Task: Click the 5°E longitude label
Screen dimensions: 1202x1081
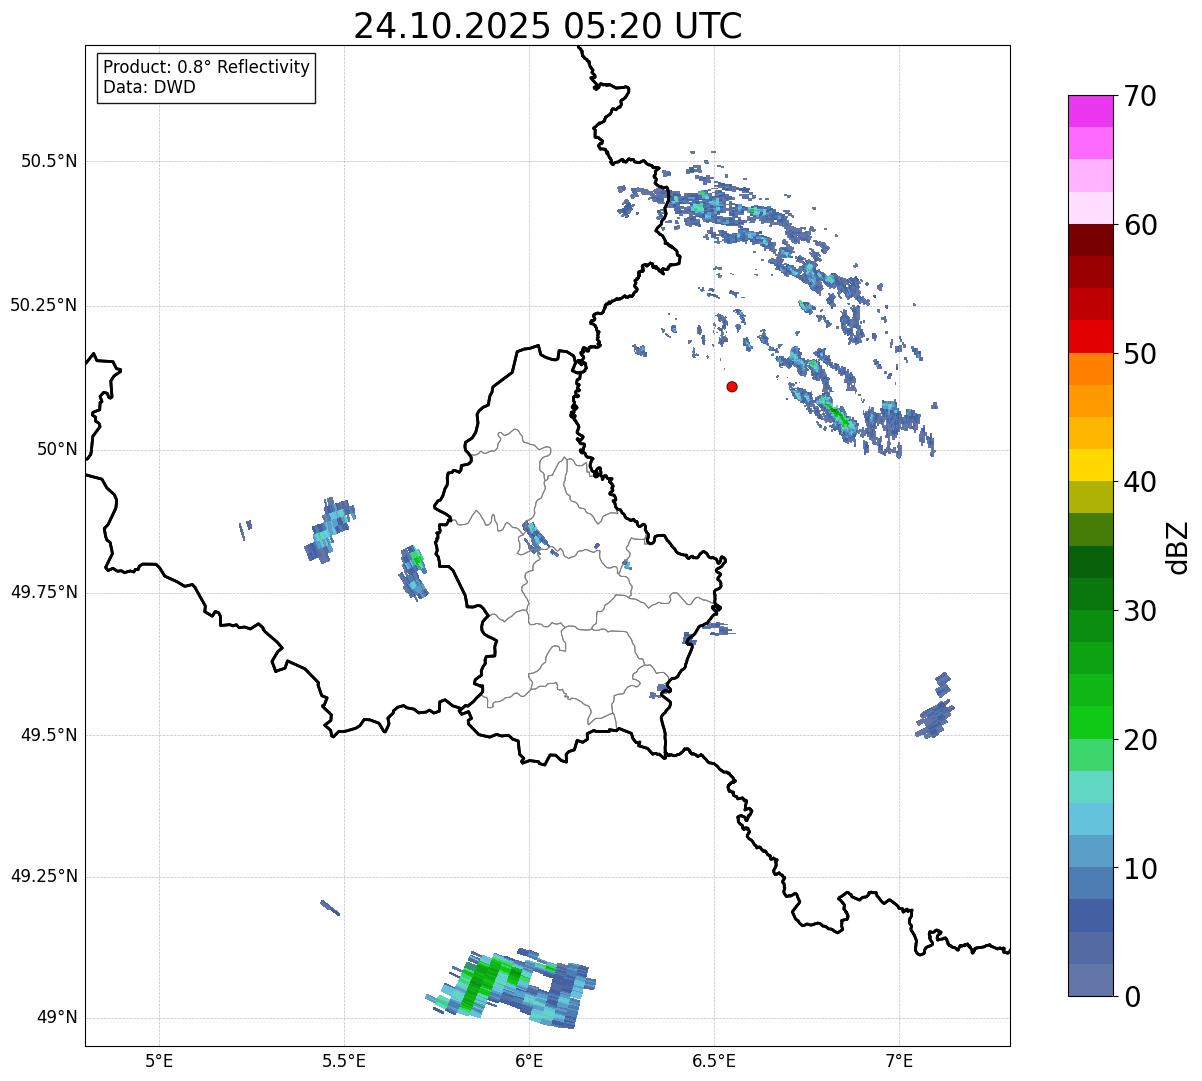Action: 159,1060
